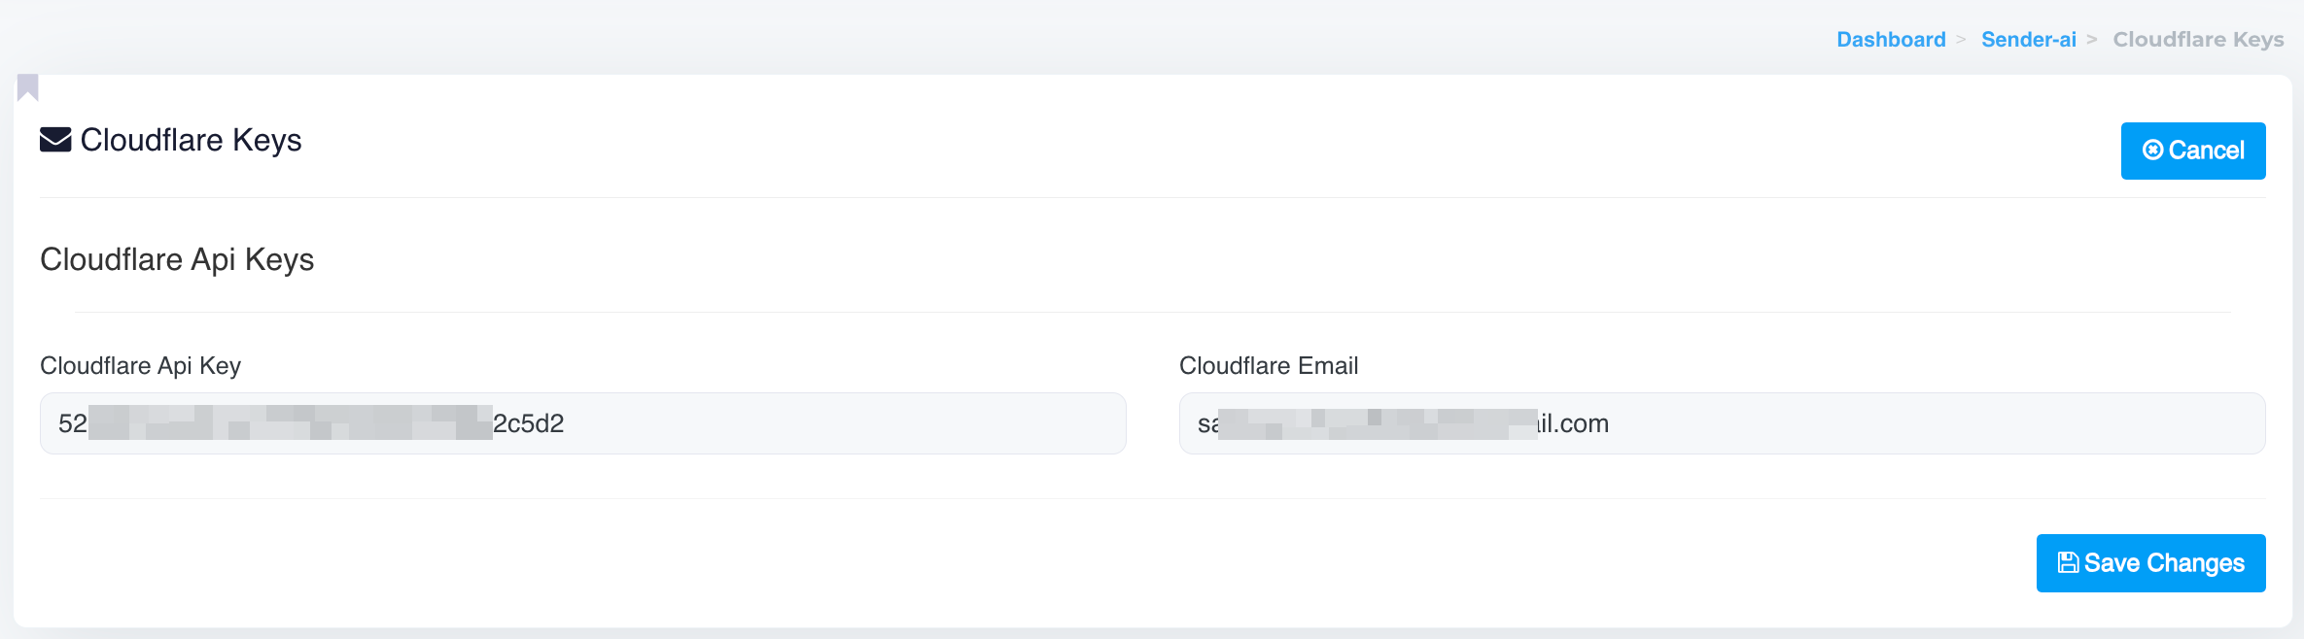
Task: Click the circled X icon in Cancel
Action: pos(2153,151)
